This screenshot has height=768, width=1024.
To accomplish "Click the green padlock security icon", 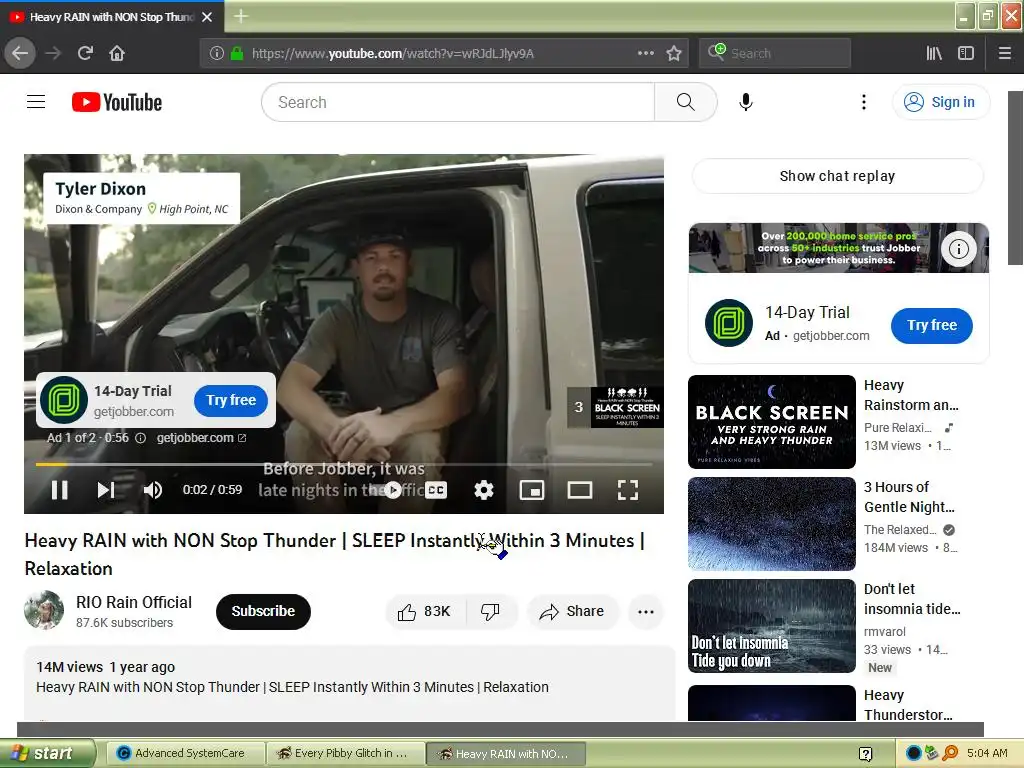I will [x=237, y=54].
